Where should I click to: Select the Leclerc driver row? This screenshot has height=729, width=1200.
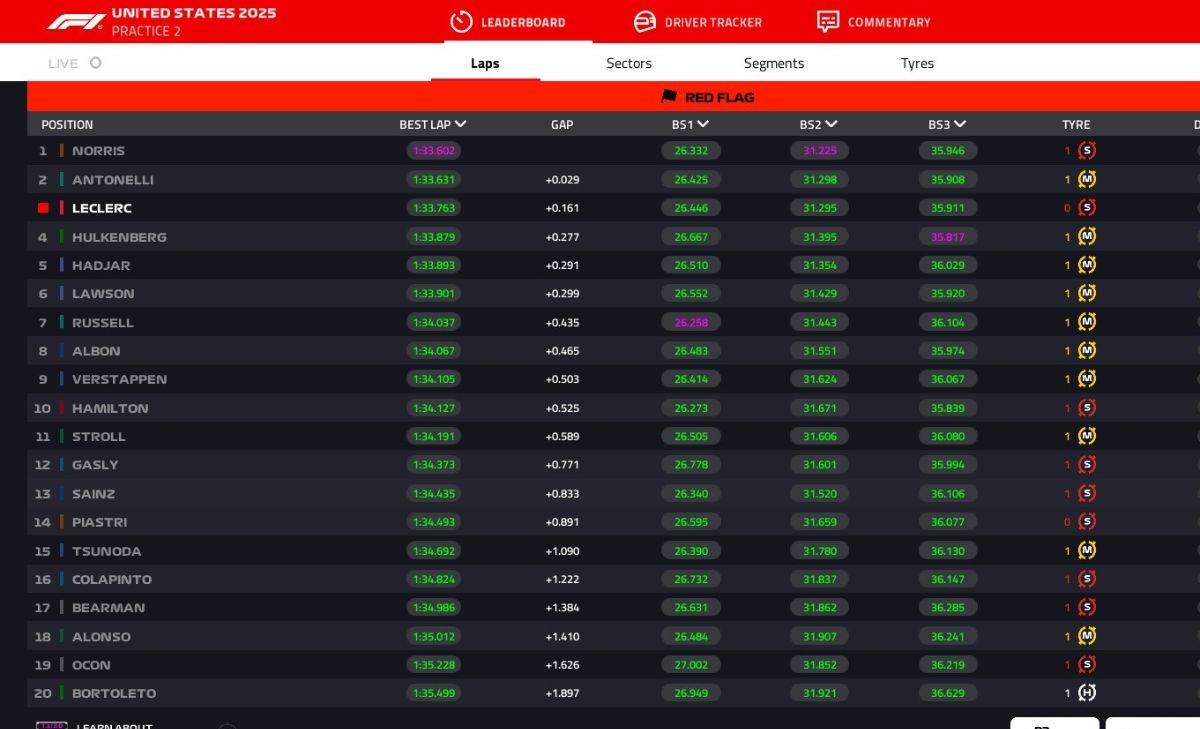pos(102,208)
